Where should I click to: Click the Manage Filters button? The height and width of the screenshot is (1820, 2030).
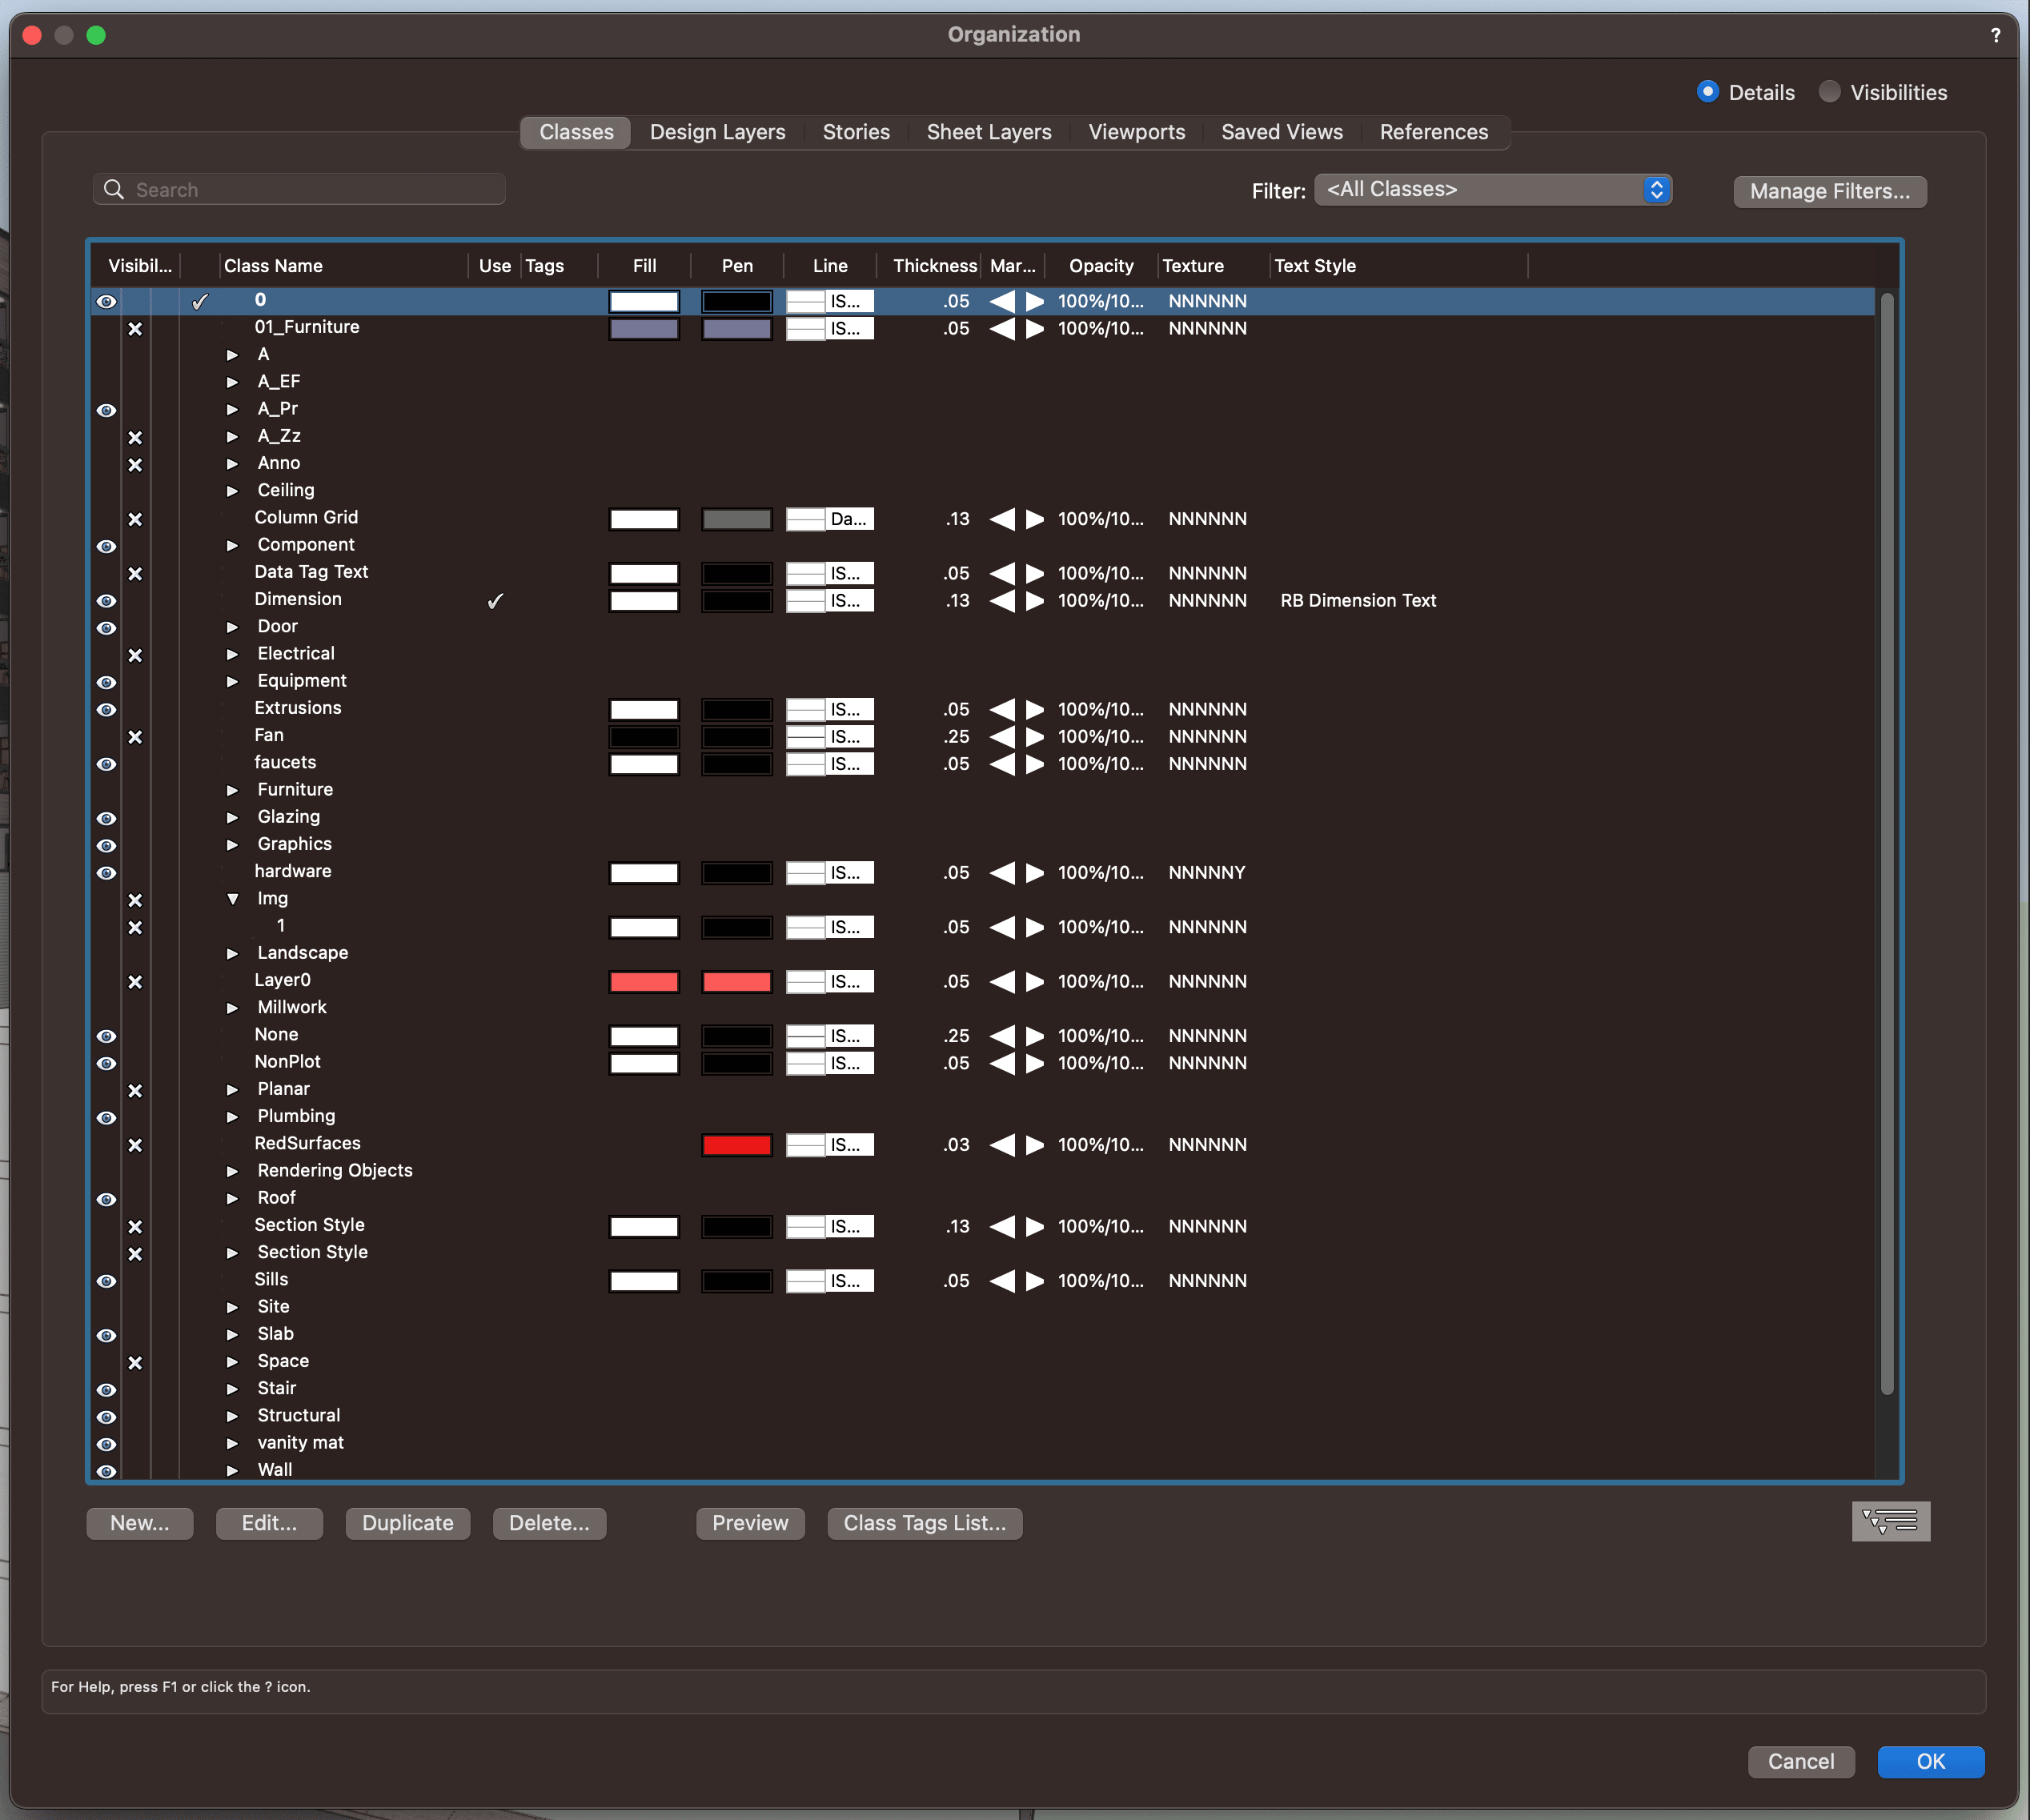click(x=1829, y=191)
